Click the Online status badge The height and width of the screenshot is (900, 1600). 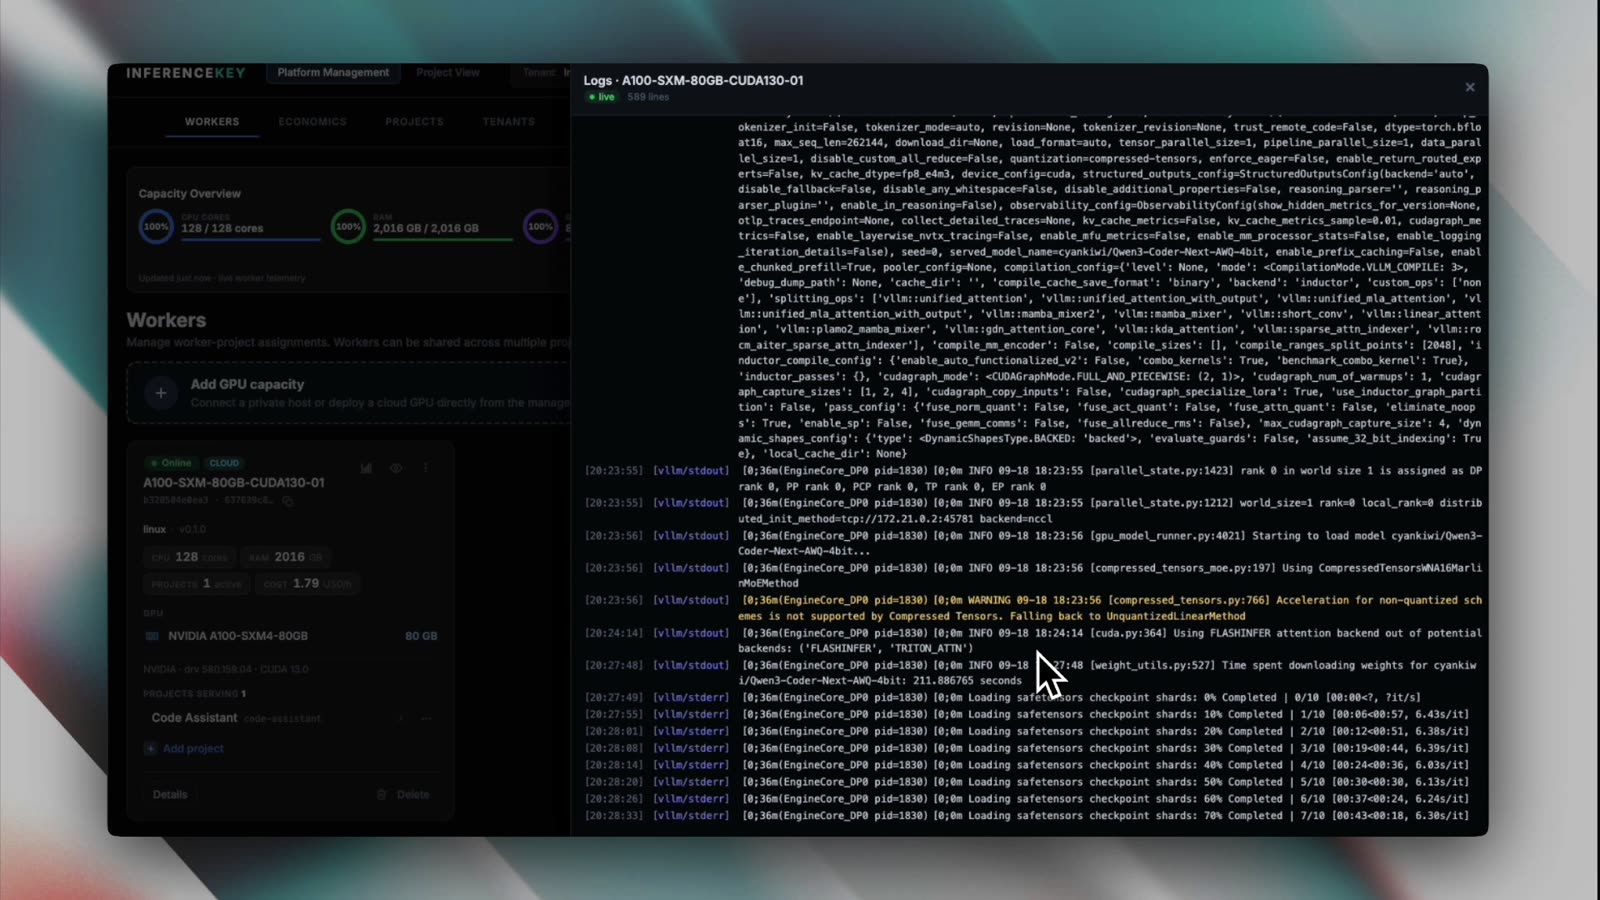pos(171,463)
